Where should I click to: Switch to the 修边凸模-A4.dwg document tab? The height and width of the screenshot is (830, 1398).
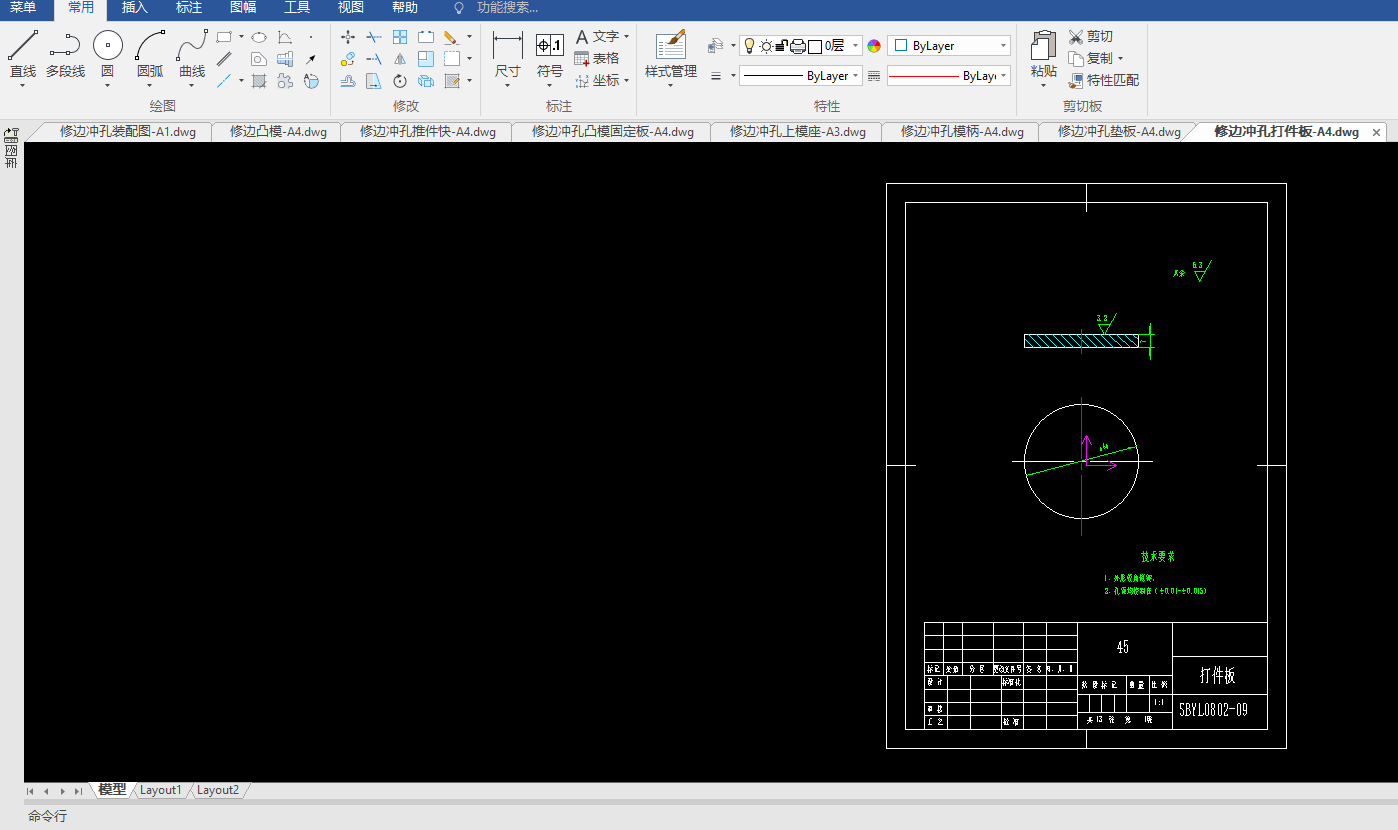coord(278,131)
